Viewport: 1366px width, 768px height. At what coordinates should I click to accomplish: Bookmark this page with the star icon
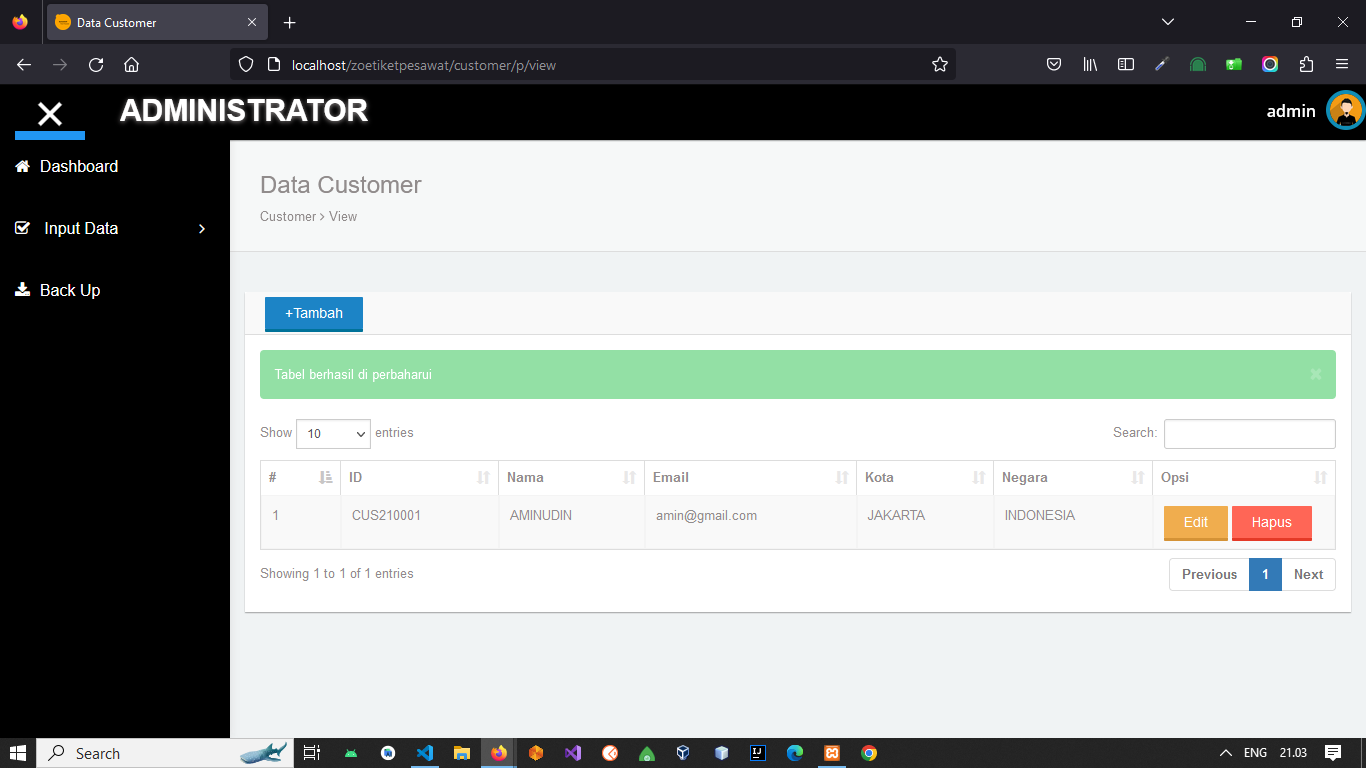click(939, 65)
